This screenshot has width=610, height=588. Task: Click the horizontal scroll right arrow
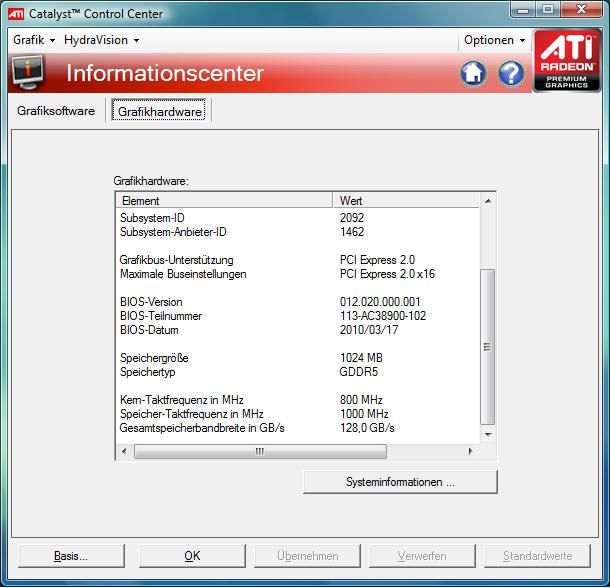click(x=470, y=451)
